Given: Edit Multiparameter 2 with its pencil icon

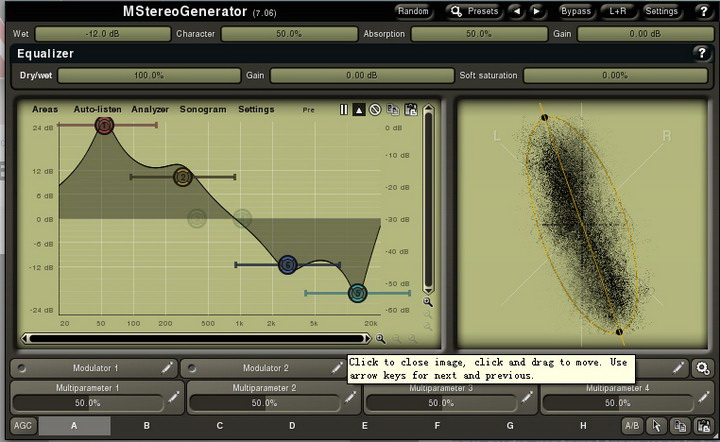Looking at the screenshot, I should coord(350,397).
